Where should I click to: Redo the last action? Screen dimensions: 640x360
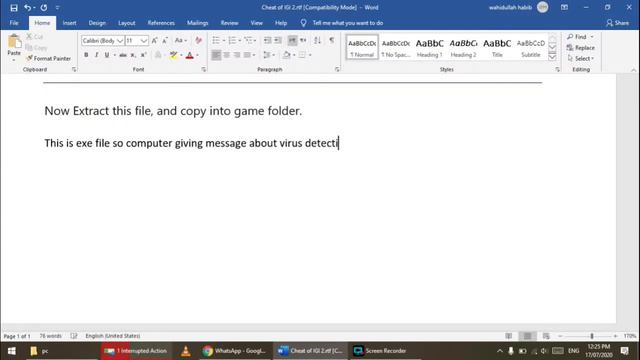point(44,7)
